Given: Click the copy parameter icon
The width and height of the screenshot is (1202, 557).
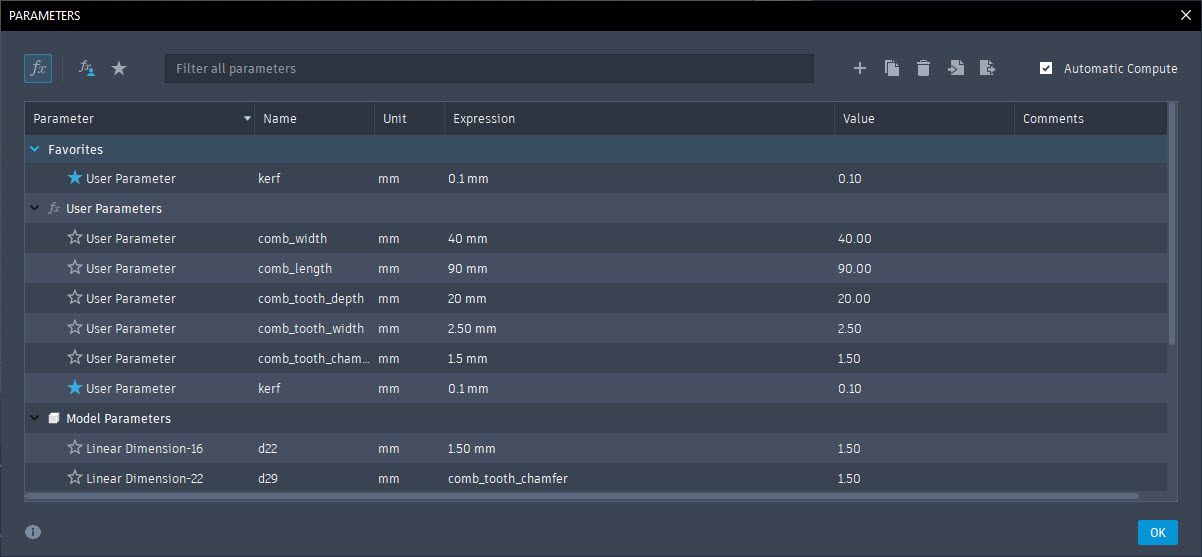Looking at the screenshot, I should click(x=892, y=68).
